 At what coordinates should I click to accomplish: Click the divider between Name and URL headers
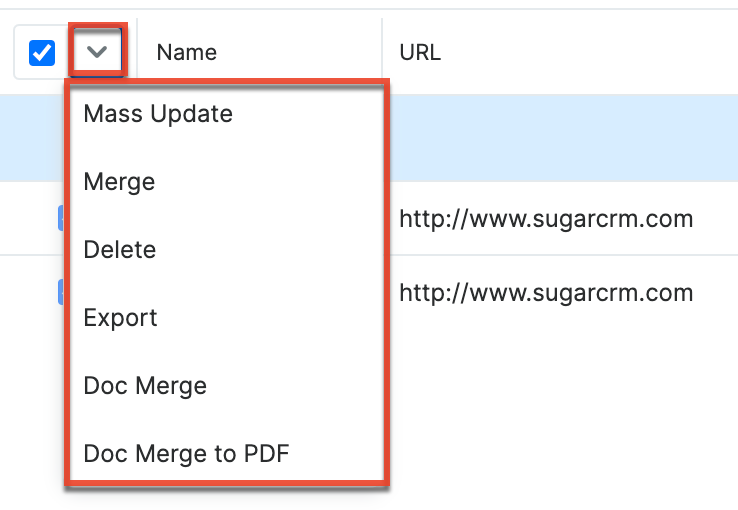point(382,52)
